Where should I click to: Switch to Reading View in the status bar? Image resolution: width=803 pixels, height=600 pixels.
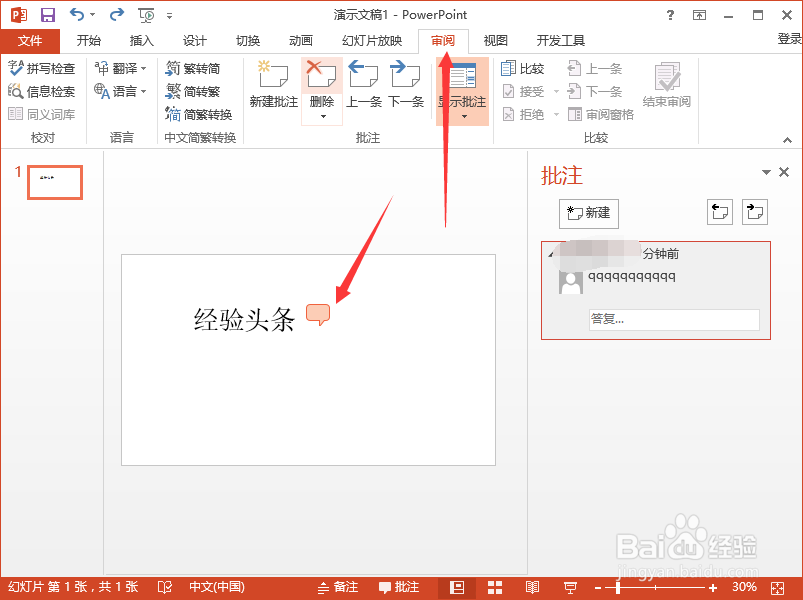click(531, 587)
